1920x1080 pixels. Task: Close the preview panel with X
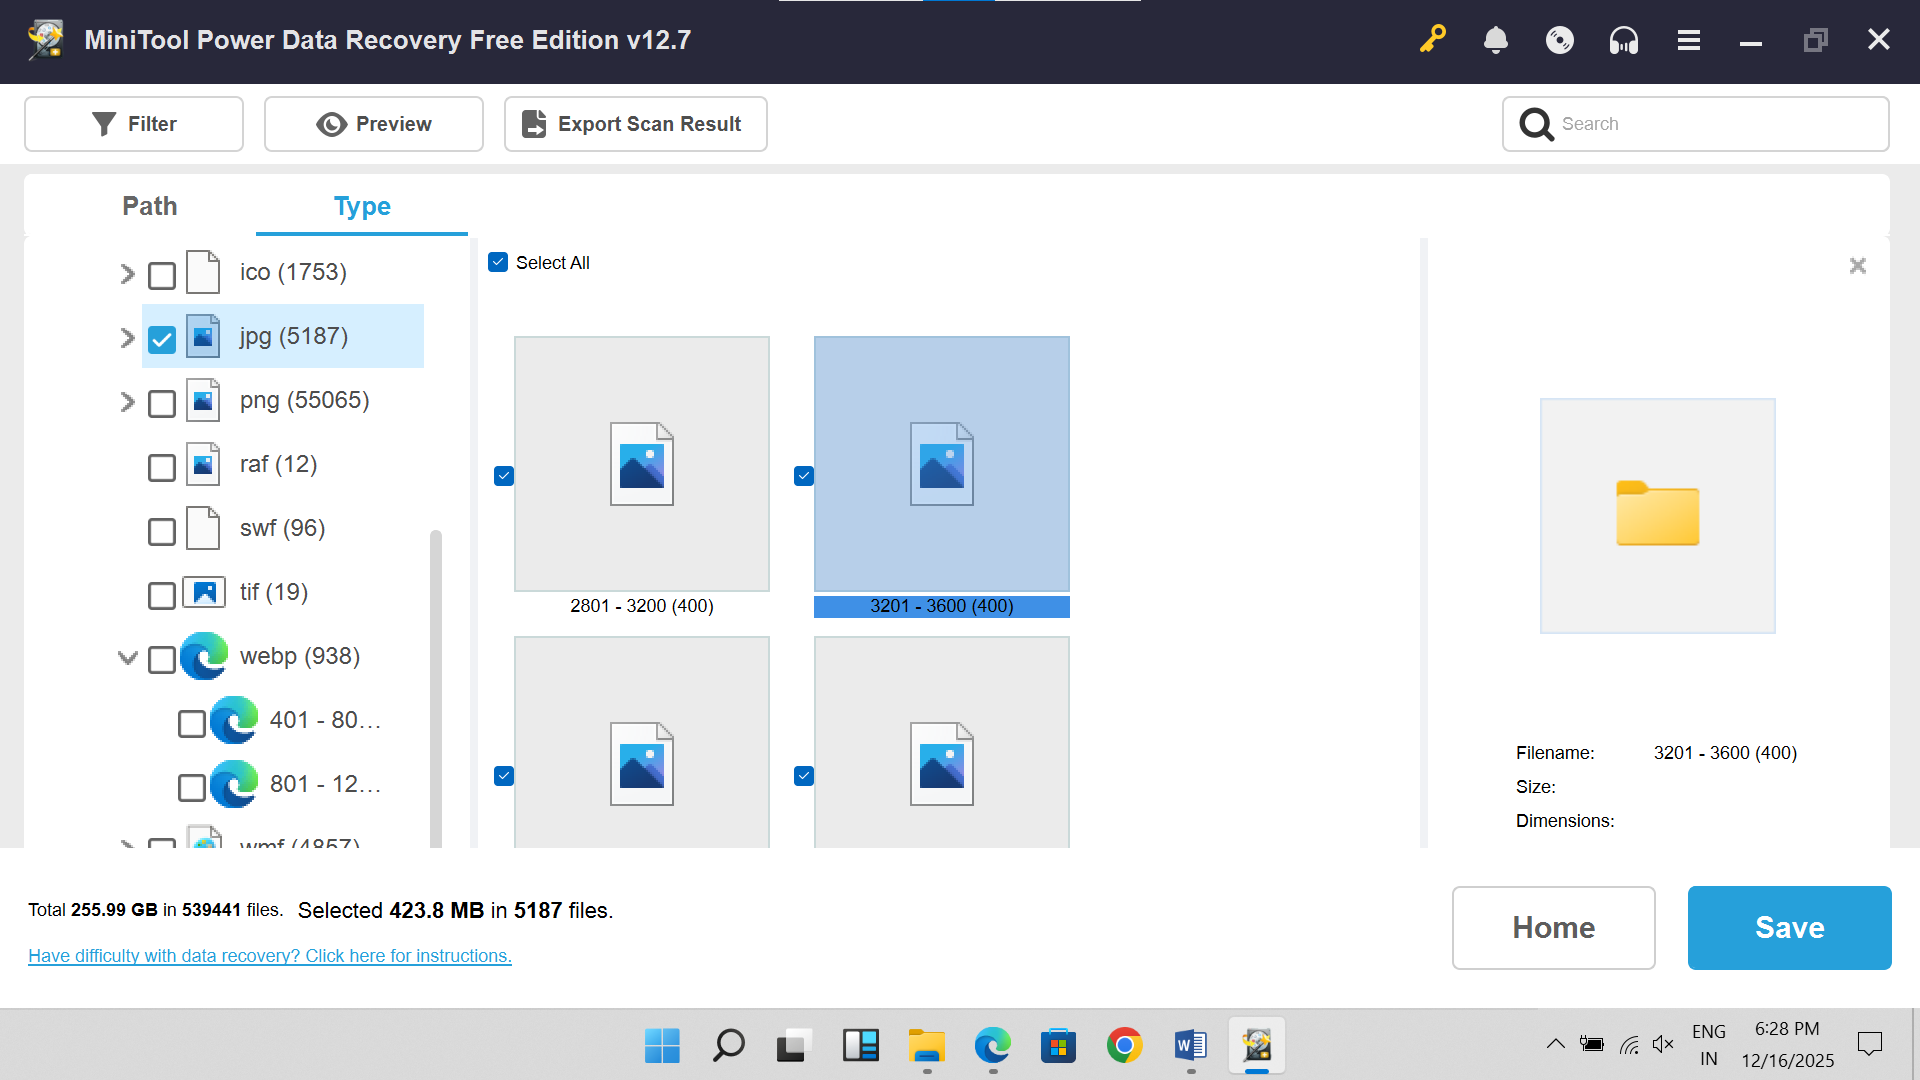(1858, 266)
